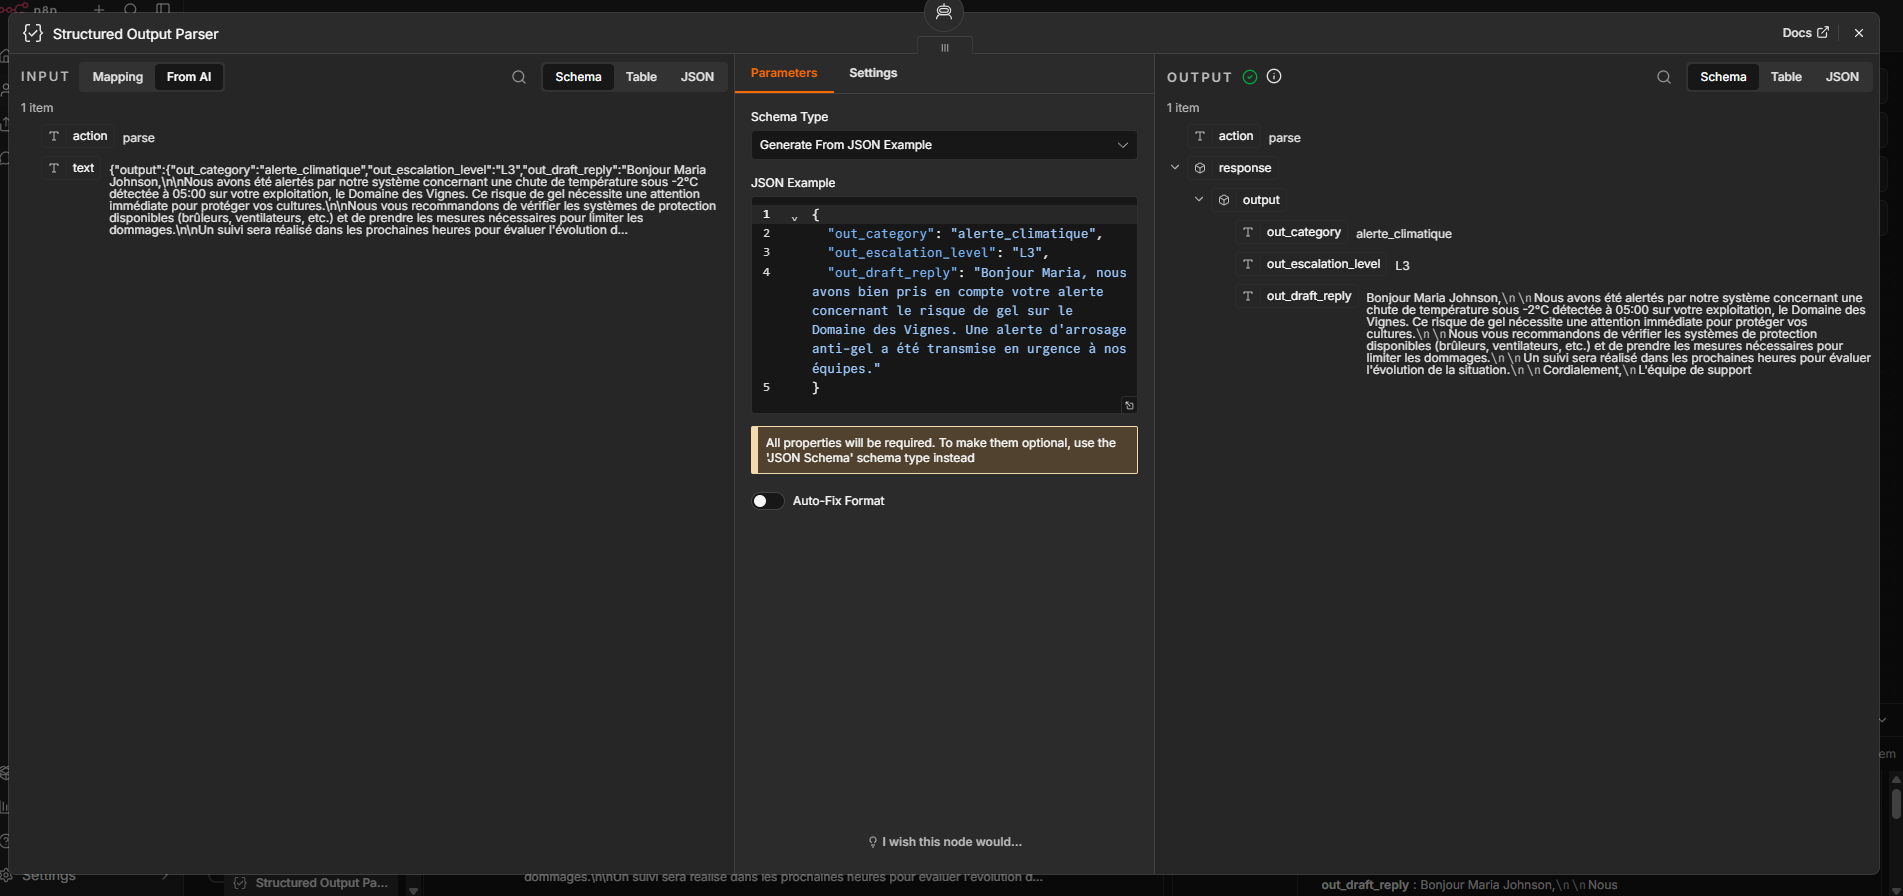Select the input Schema view
Screen dimensions: 1903x896
[578, 77]
